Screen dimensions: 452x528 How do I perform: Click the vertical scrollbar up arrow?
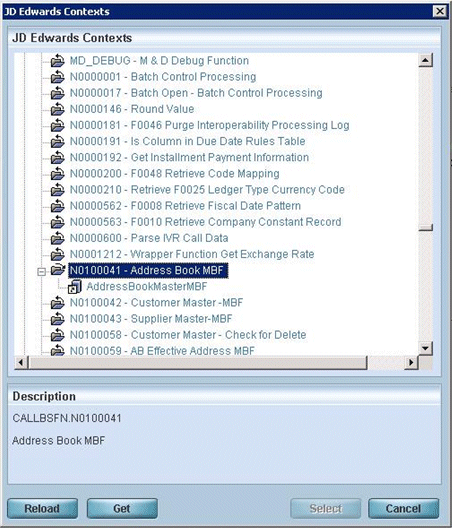(425, 60)
